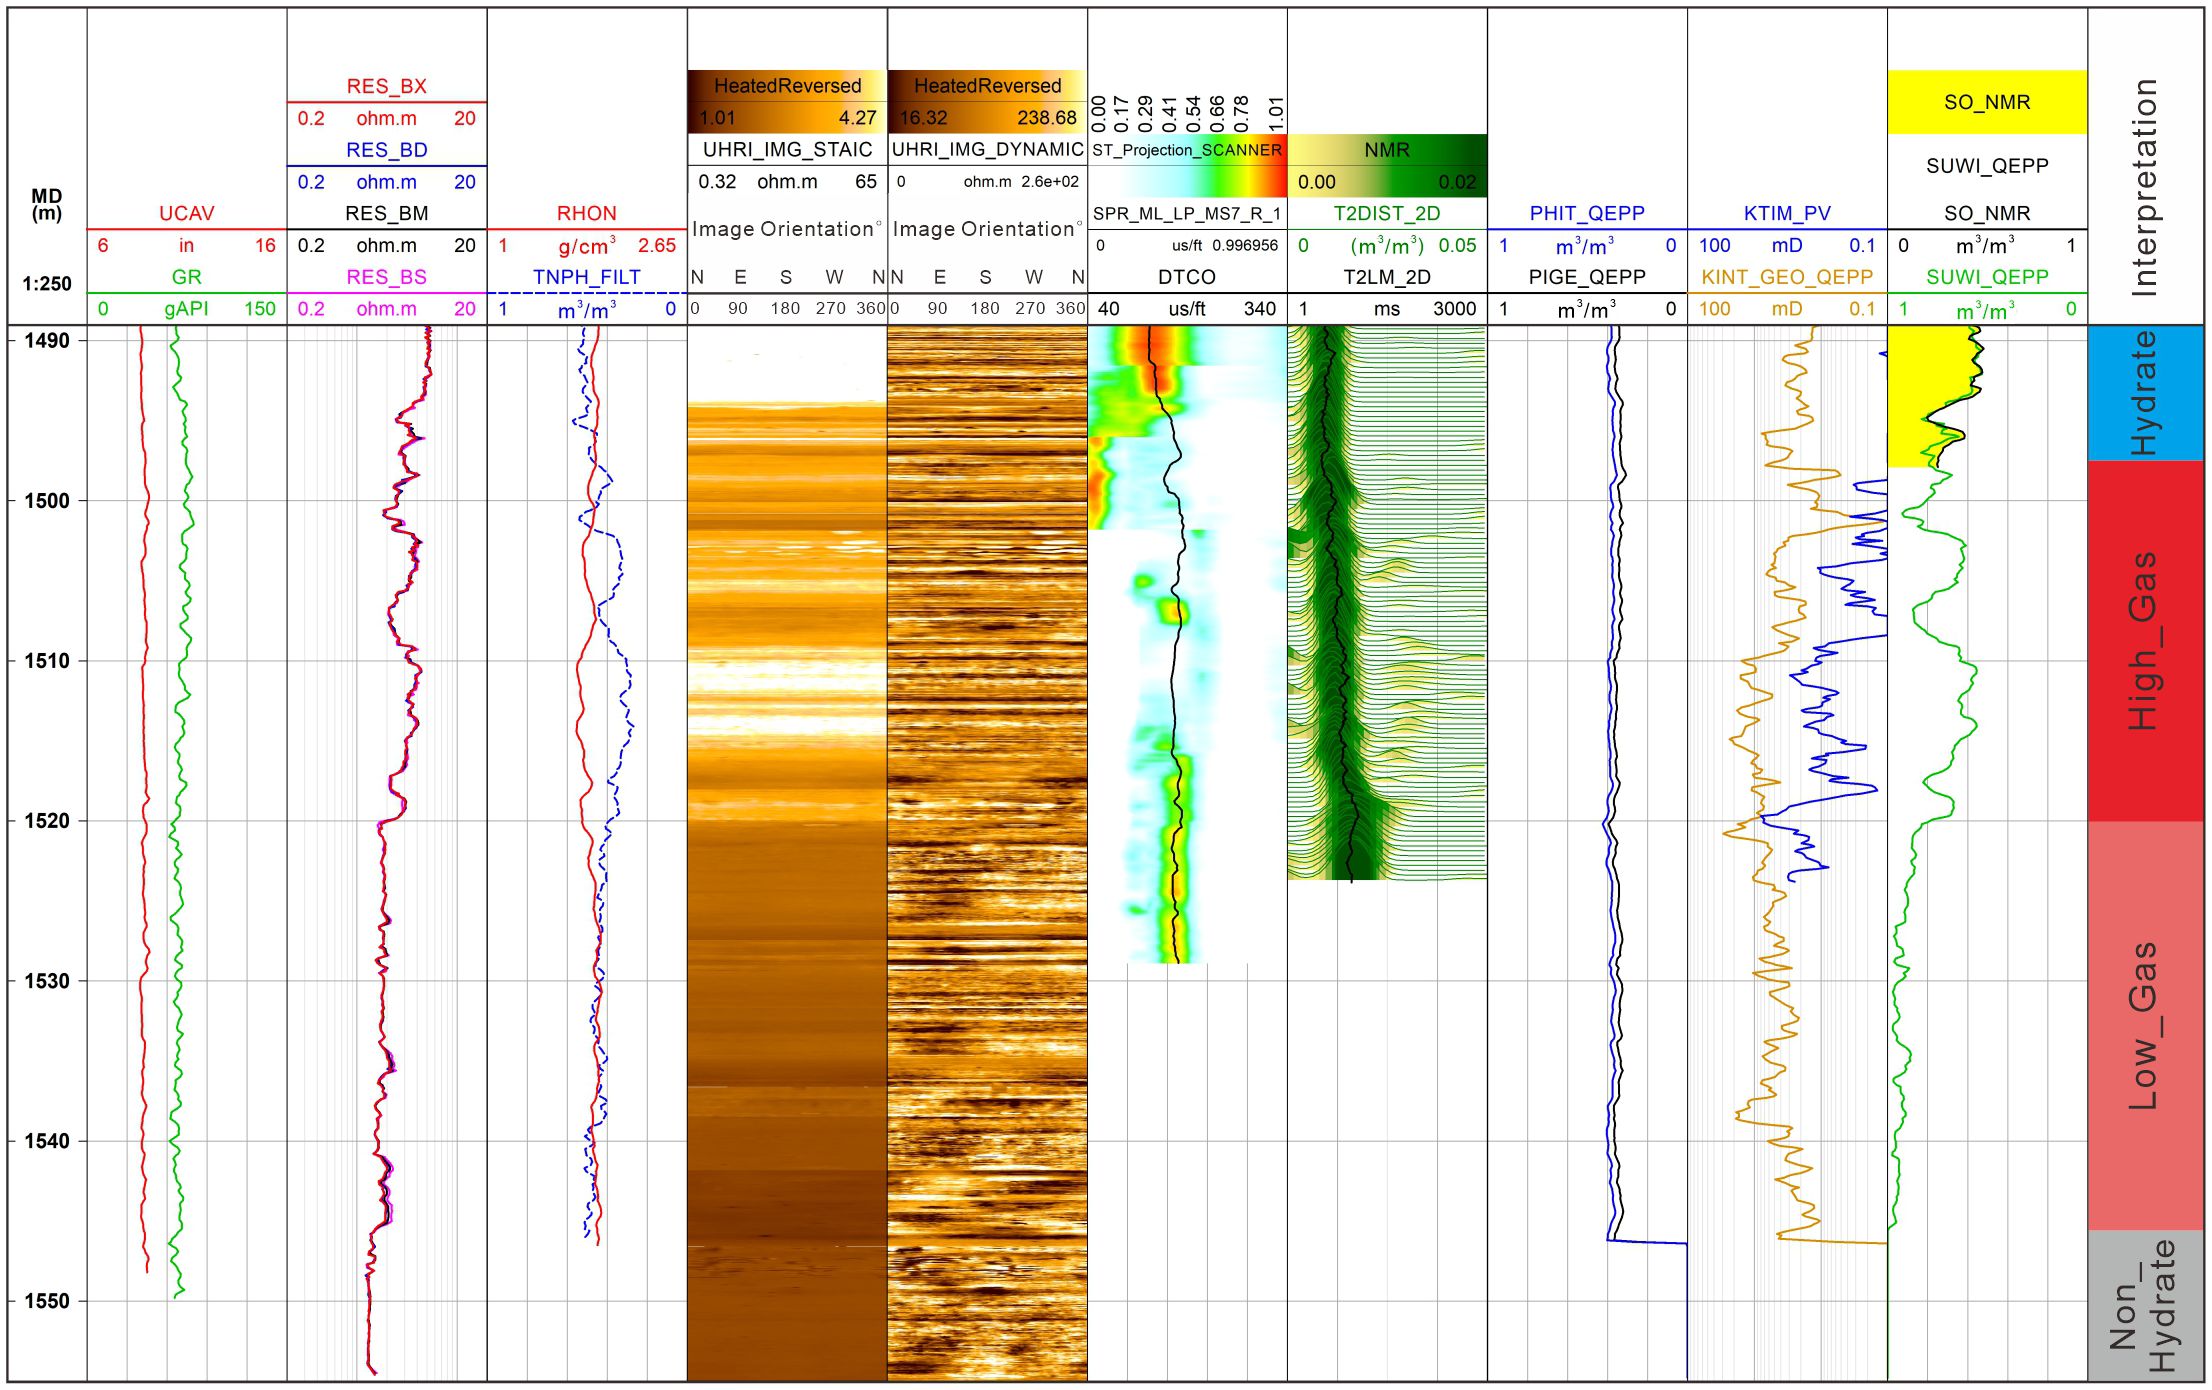Select the TNPH_FILT neutron curve label

[x=587, y=277]
